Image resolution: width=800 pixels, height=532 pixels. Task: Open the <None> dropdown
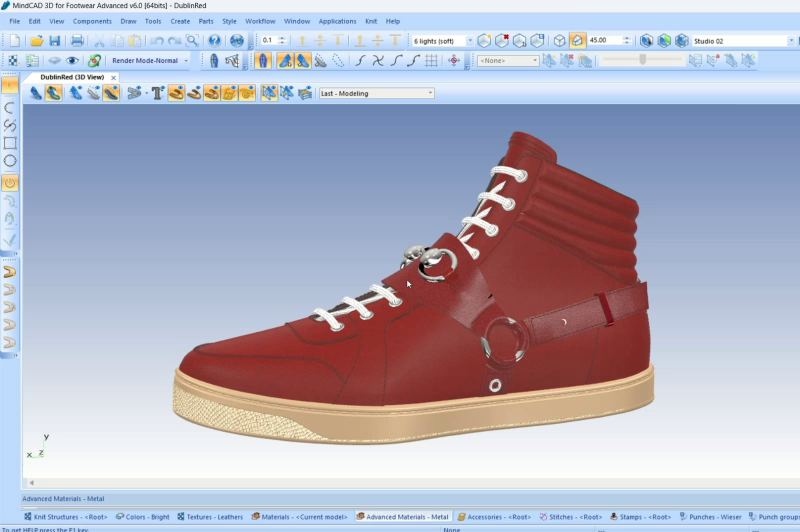[535, 61]
